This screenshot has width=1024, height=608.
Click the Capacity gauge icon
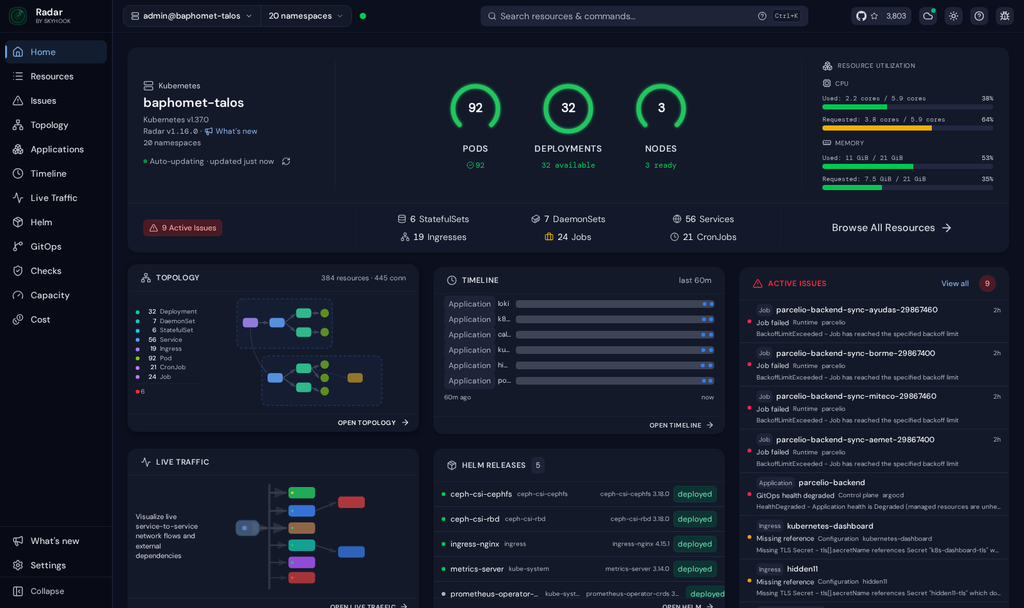click(18, 295)
